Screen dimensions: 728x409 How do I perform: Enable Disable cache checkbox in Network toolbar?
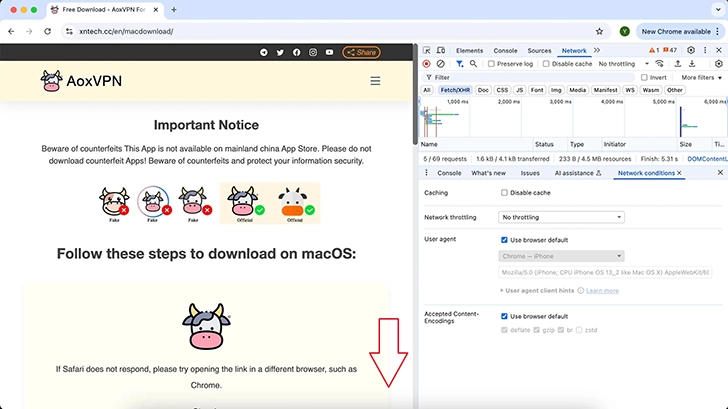point(546,64)
